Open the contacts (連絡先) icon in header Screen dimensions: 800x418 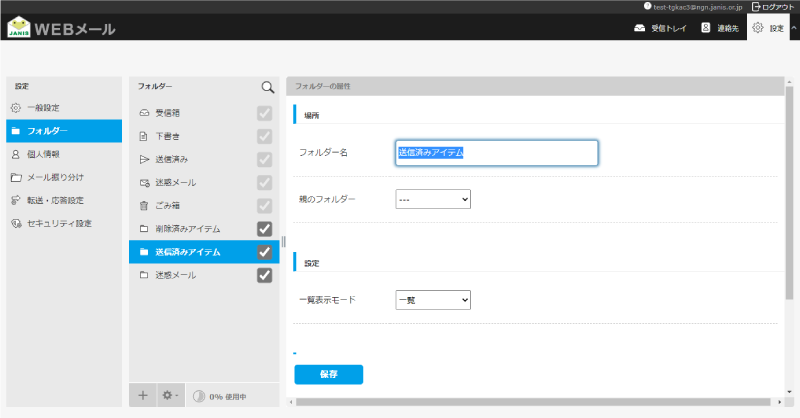706,28
